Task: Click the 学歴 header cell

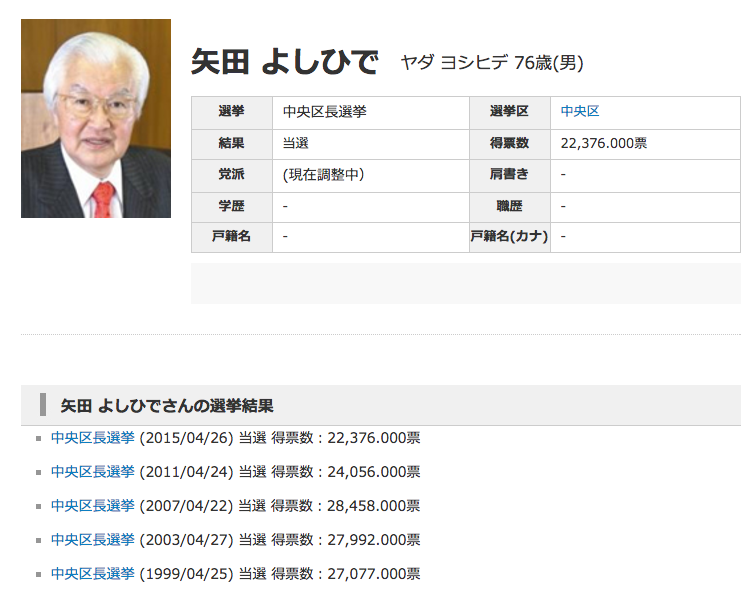Action: pyautogui.click(x=232, y=207)
